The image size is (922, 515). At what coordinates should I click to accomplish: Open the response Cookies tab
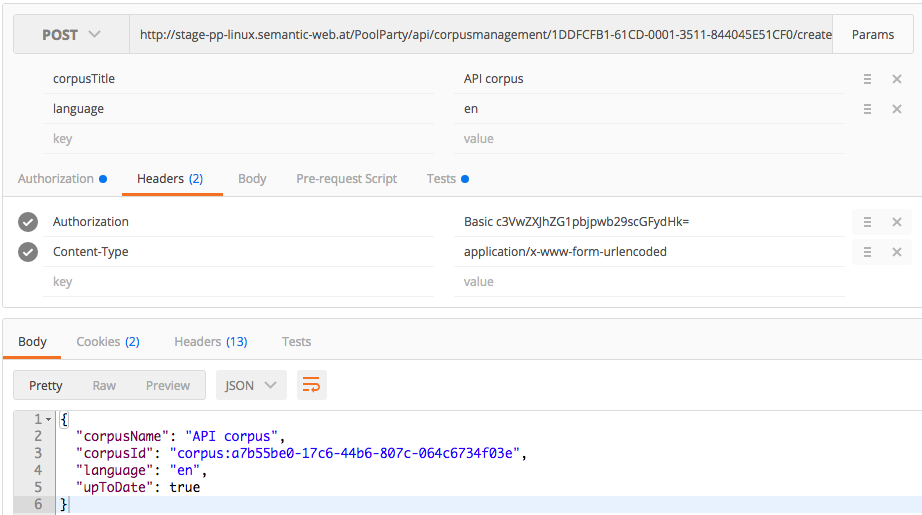107,342
